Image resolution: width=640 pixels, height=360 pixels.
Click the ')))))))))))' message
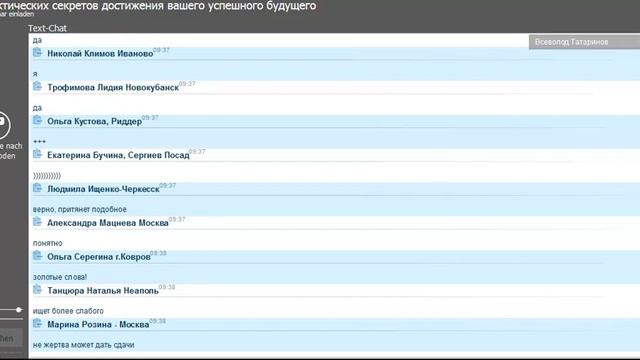[x=47, y=176]
